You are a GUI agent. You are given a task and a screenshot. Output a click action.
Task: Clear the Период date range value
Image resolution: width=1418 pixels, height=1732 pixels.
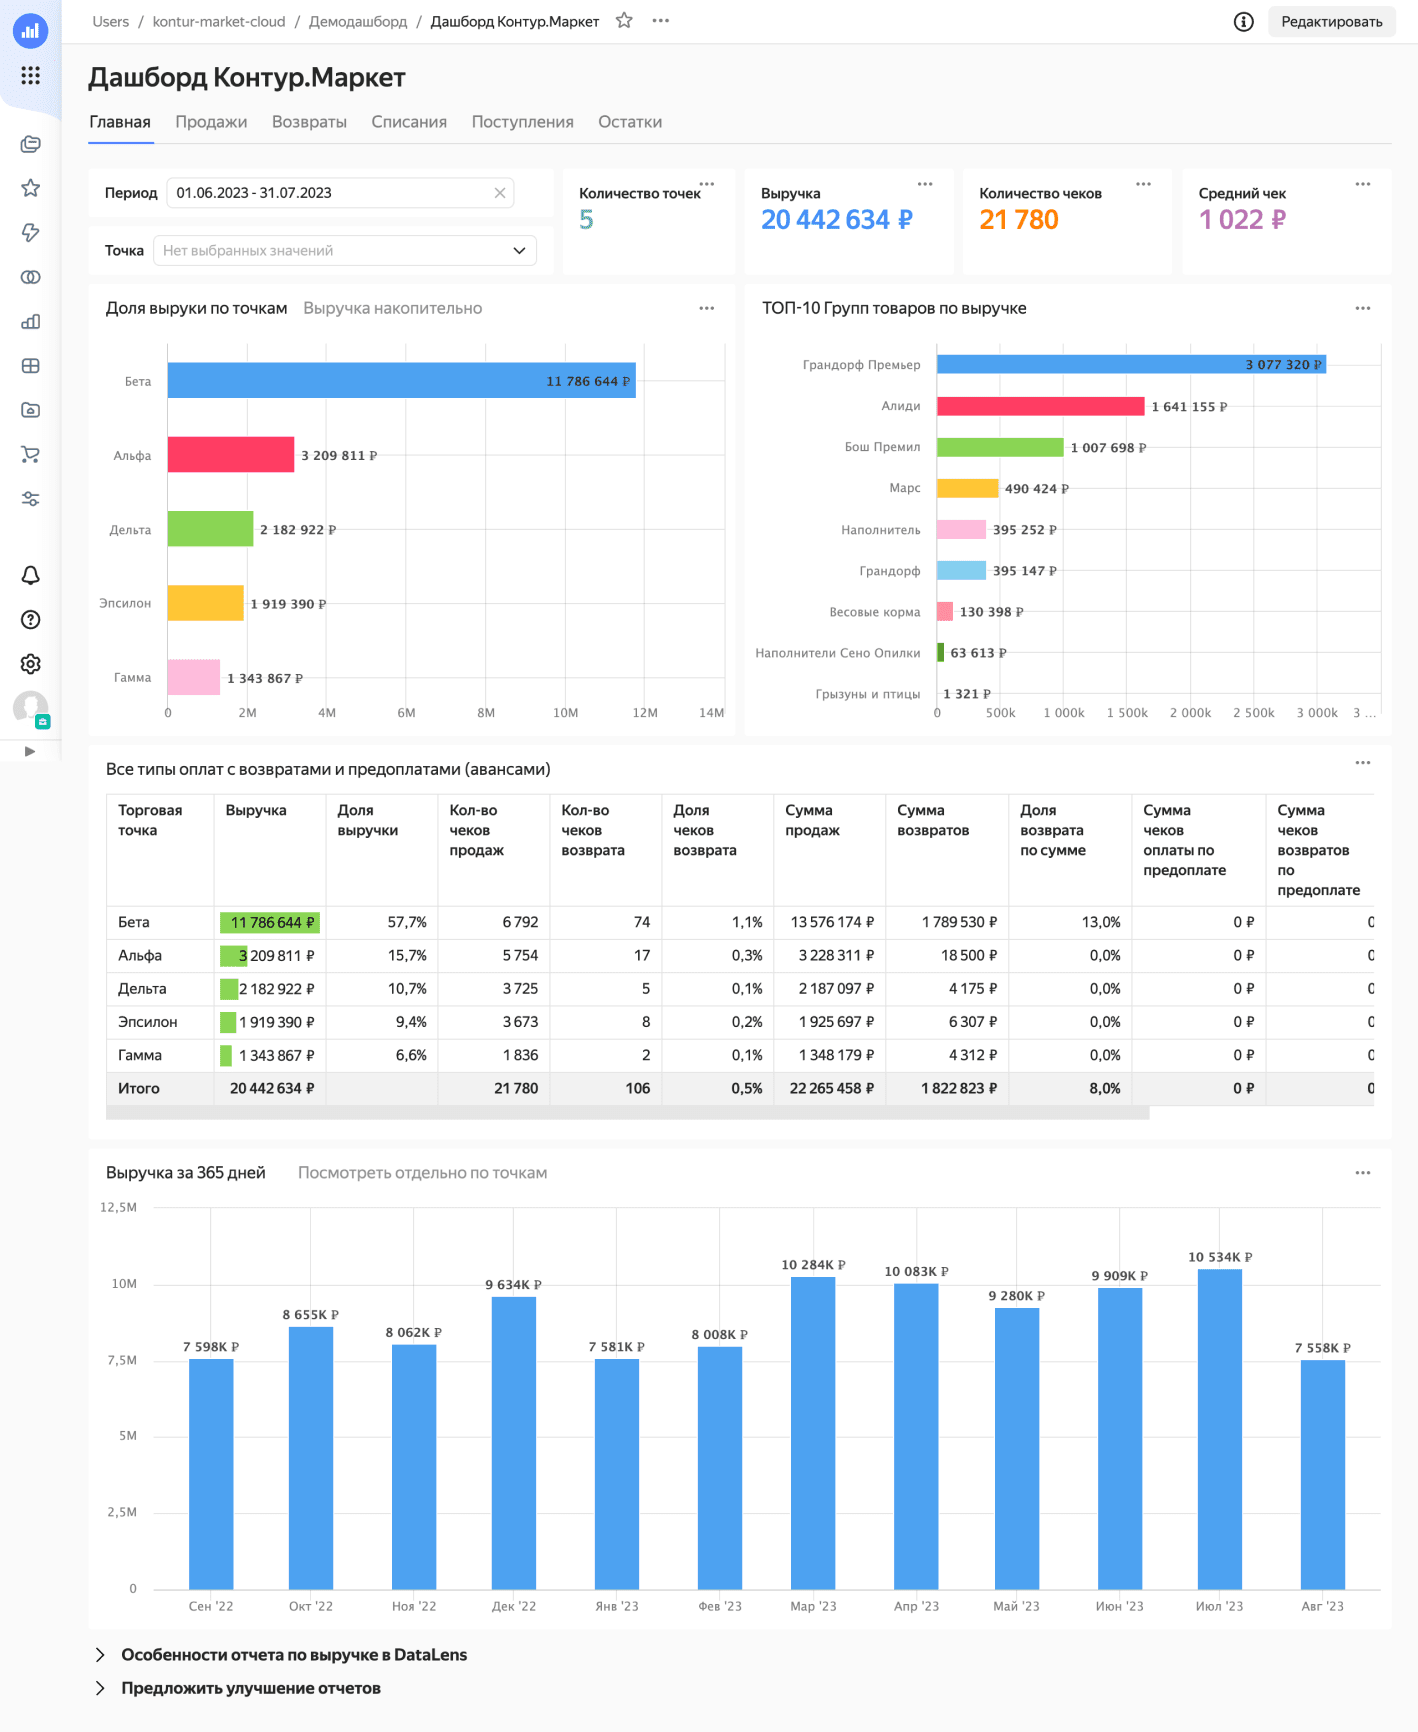pos(500,193)
